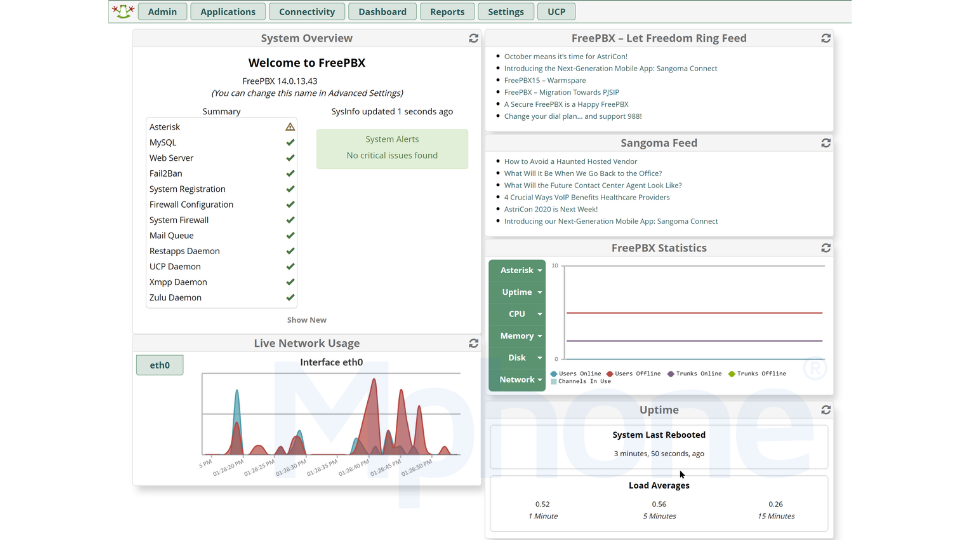
Task: Expand the Uptime statistics dropdown
Action: tap(517, 292)
